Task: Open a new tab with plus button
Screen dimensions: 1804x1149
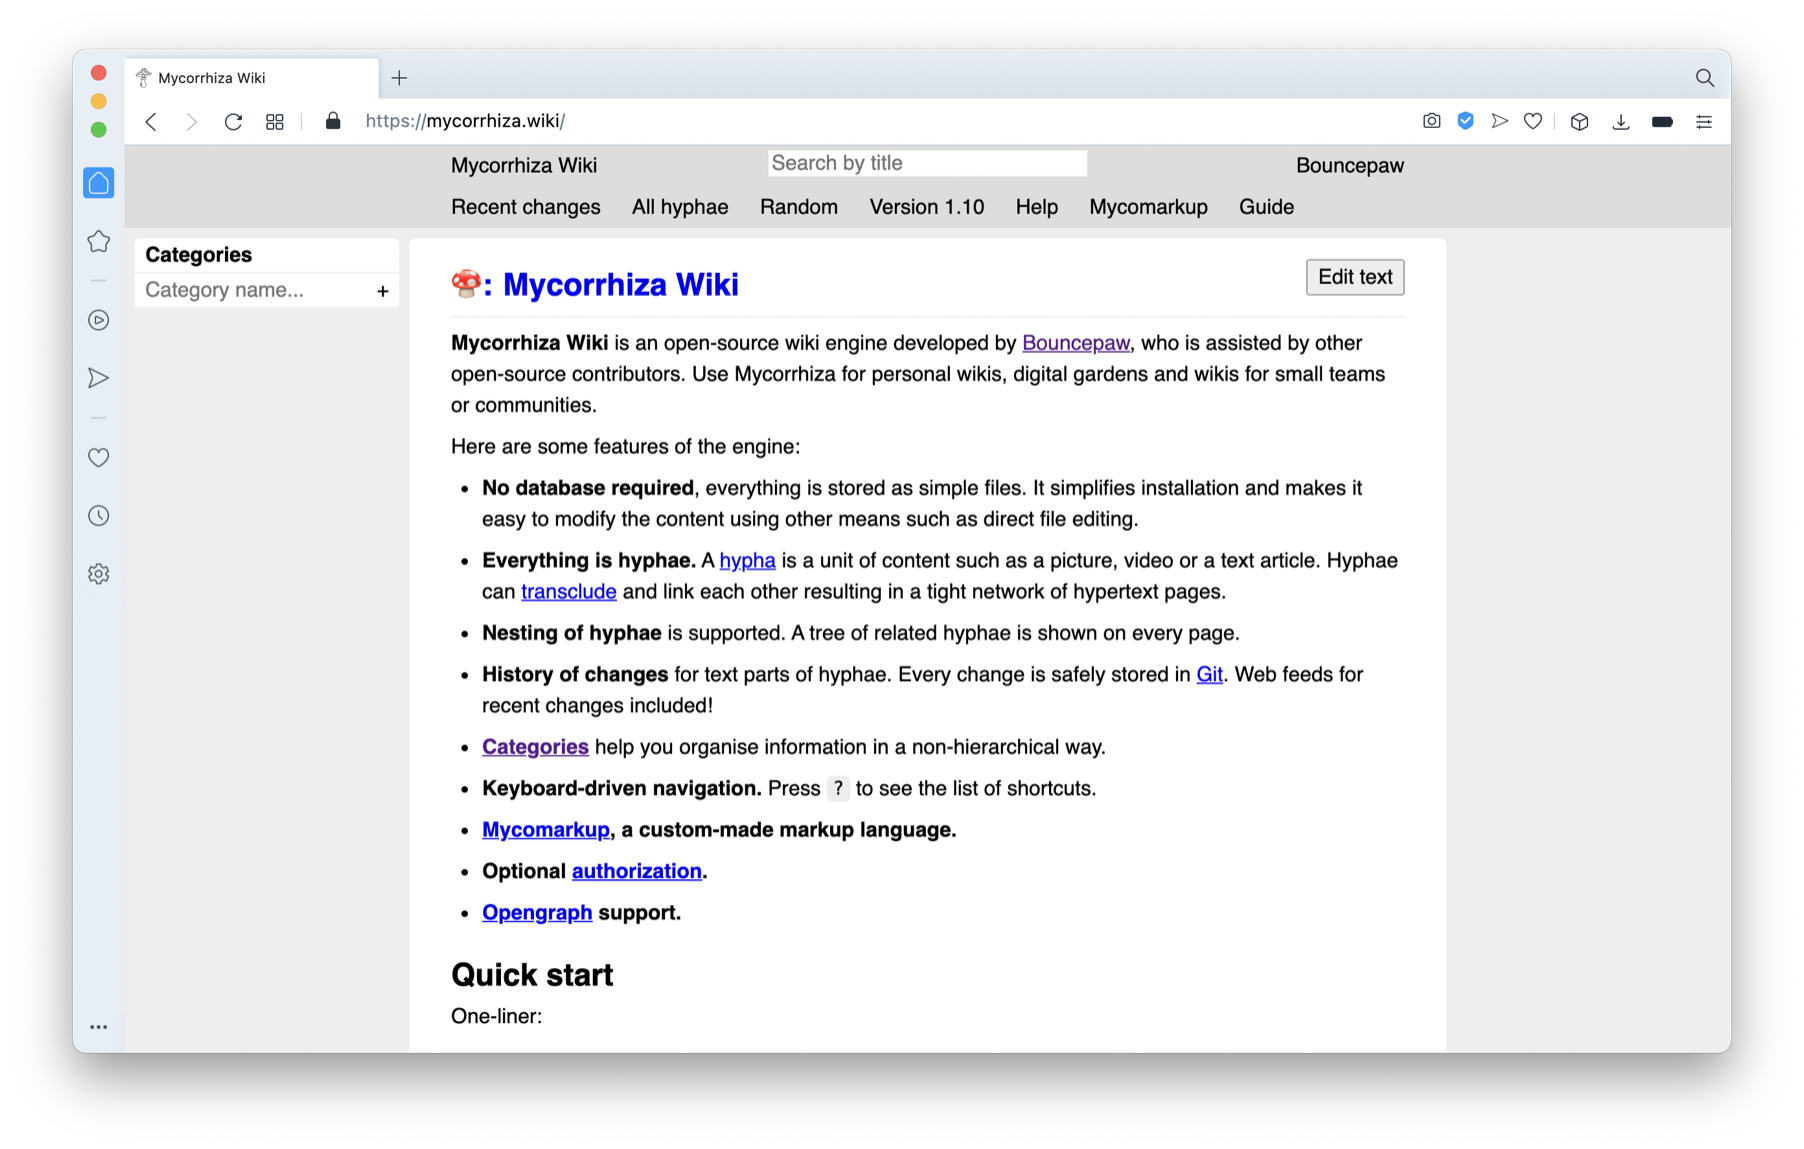Action: [x=399, y=78]
